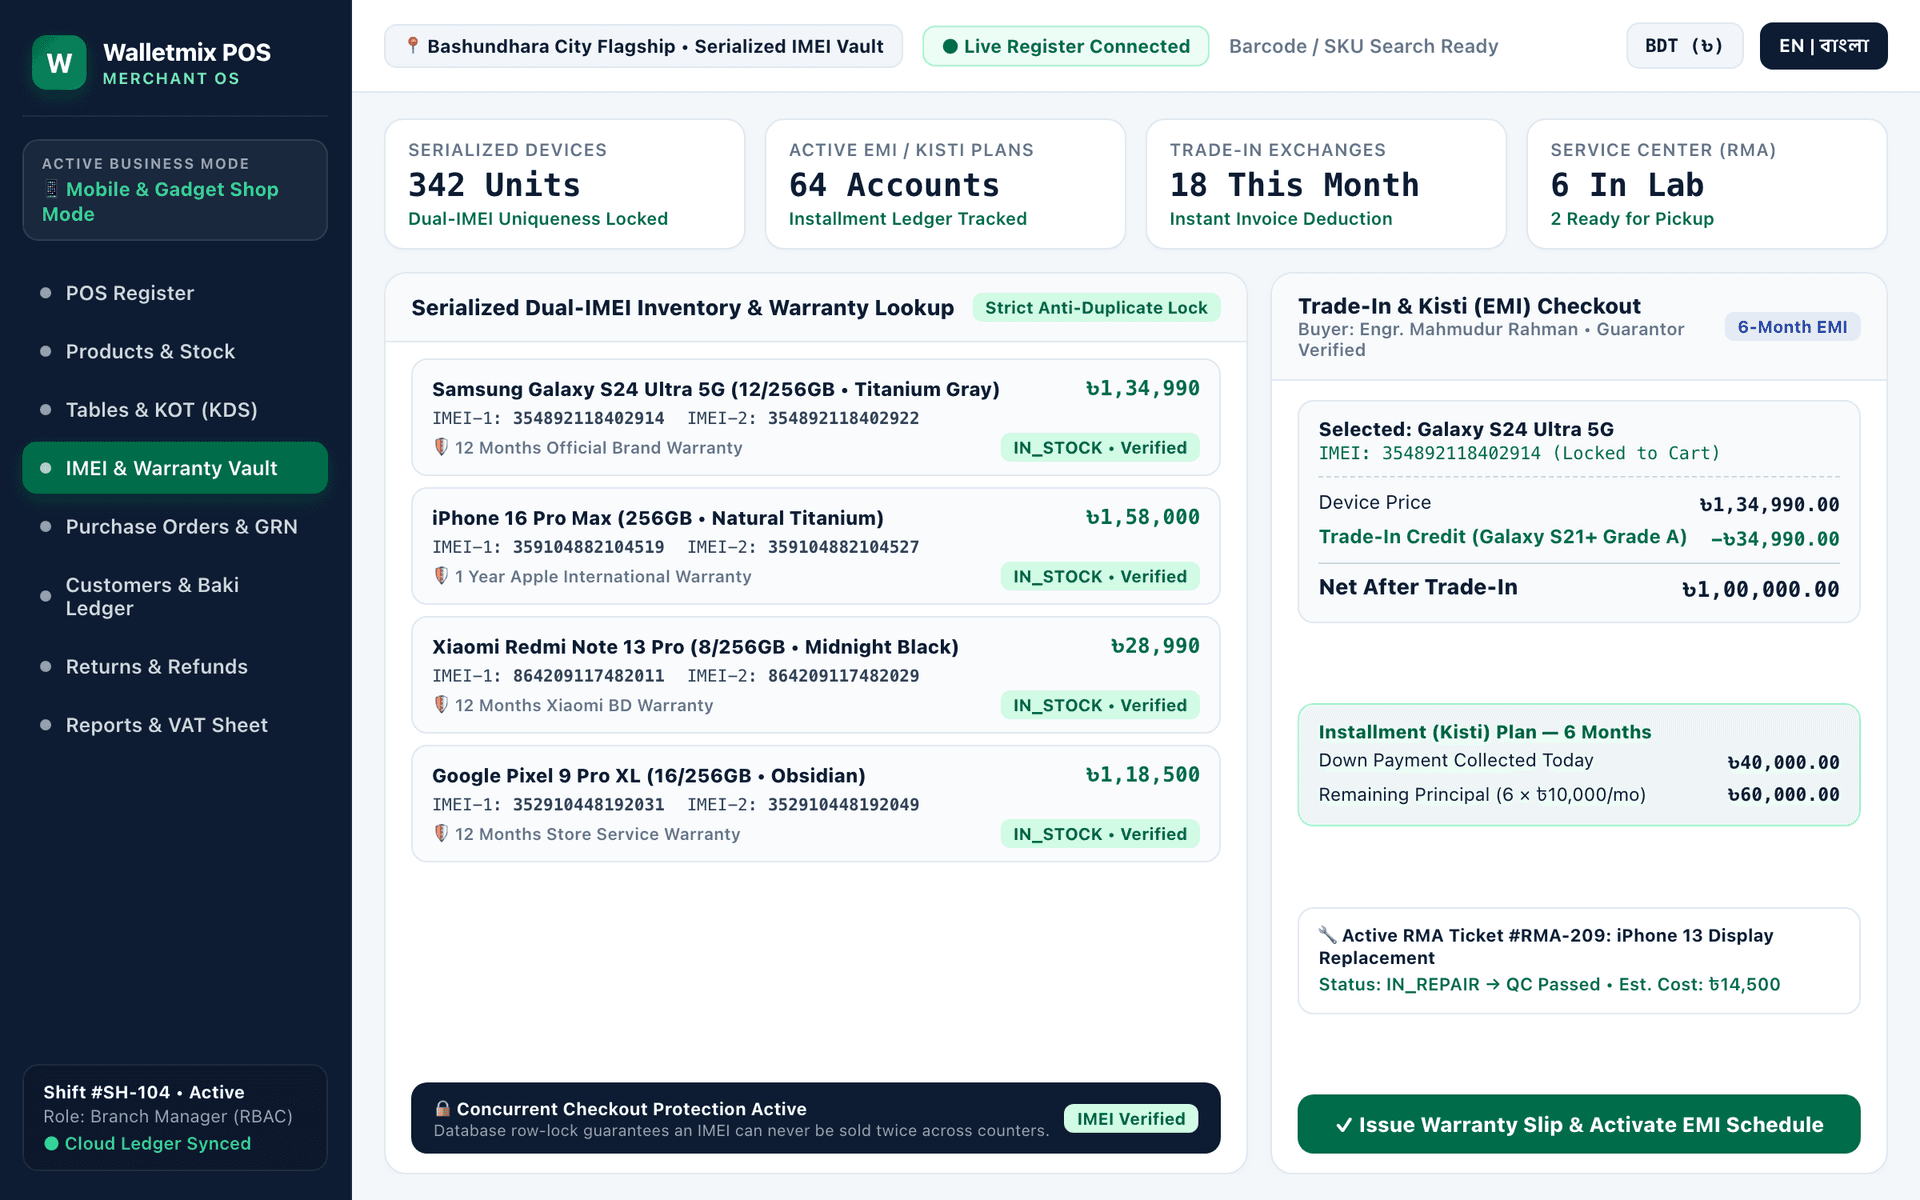Click the lock icon on Concurrent Checkout banner
The image size is (1920, 1200).
[x=442, y=1109]
